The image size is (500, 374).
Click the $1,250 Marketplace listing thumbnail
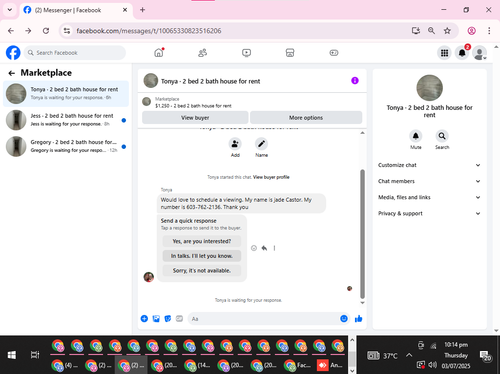point(146,102)
